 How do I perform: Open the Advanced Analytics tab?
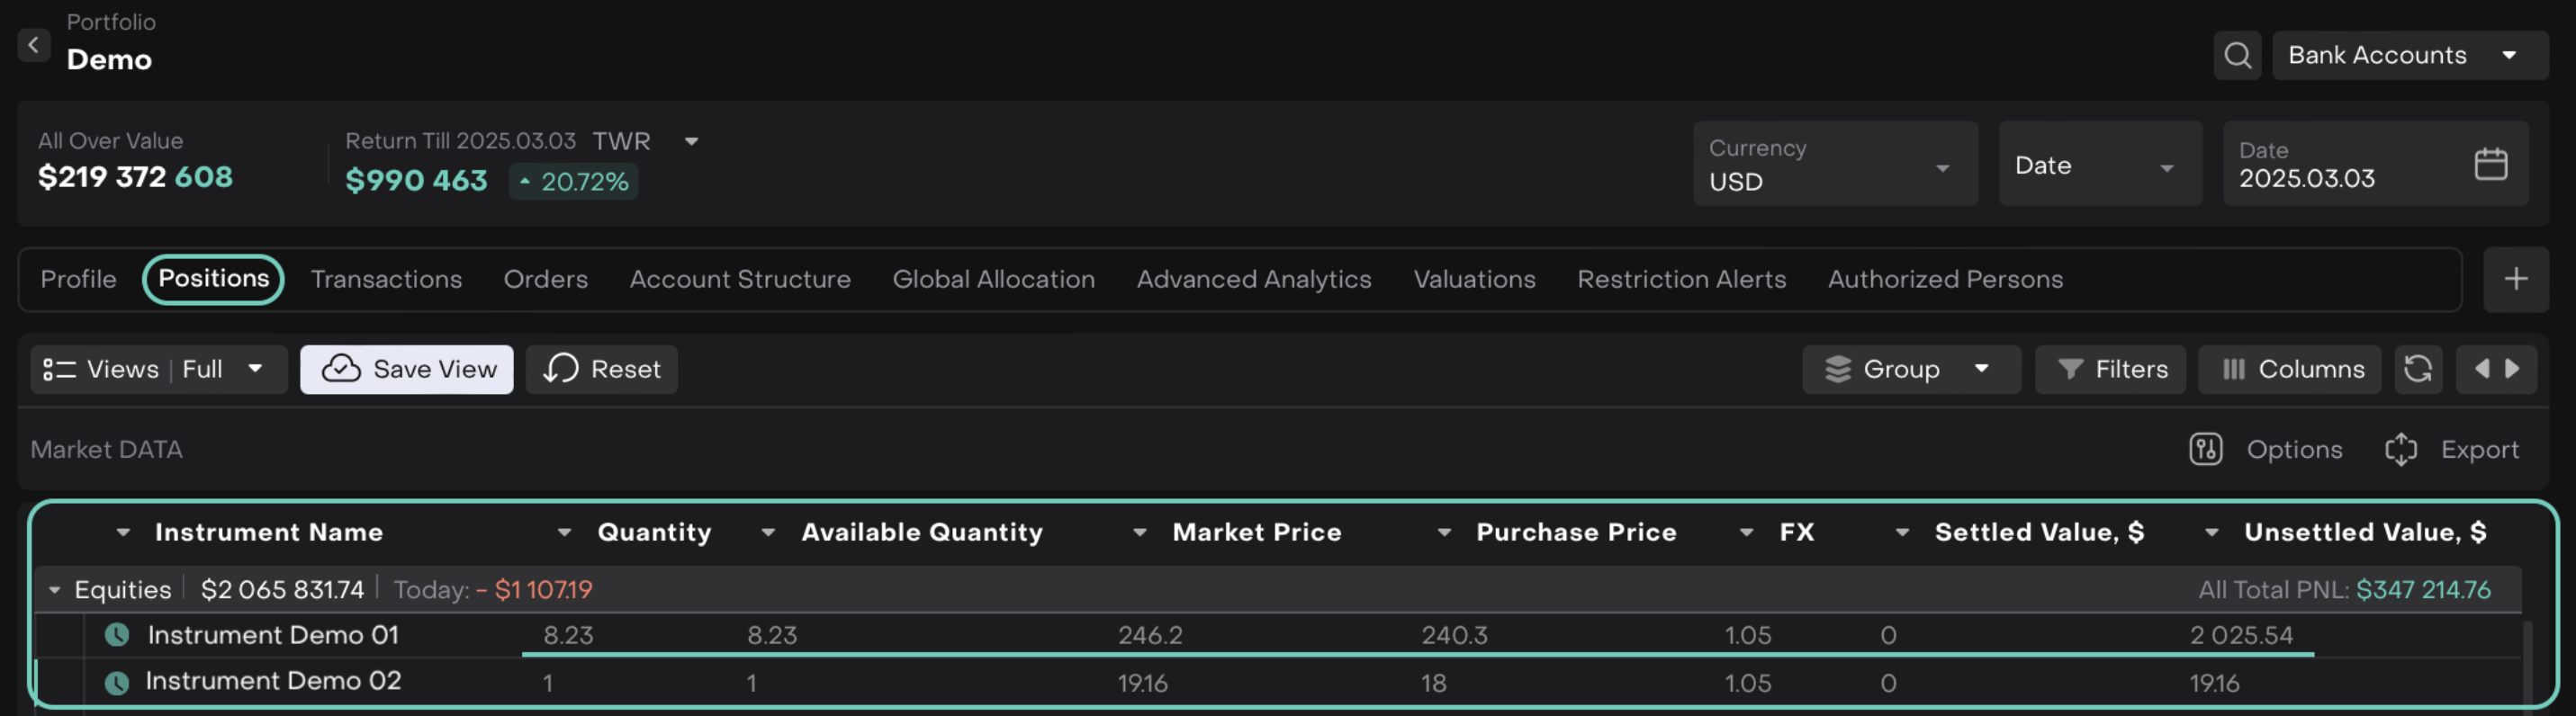pyautogui.click(x=1253, y=279)
